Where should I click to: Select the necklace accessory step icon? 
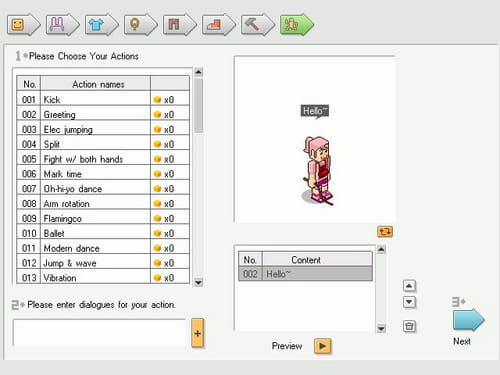[x=141, y=25]
